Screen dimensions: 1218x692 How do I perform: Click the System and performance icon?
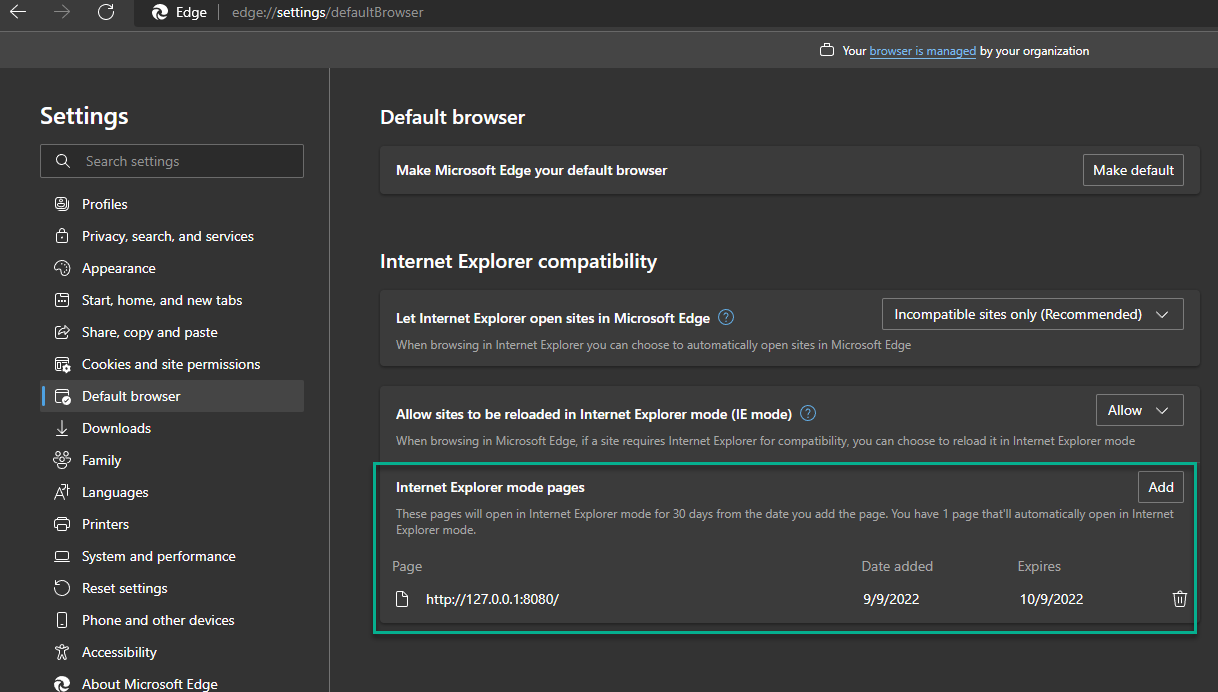[x=62, y=556]
